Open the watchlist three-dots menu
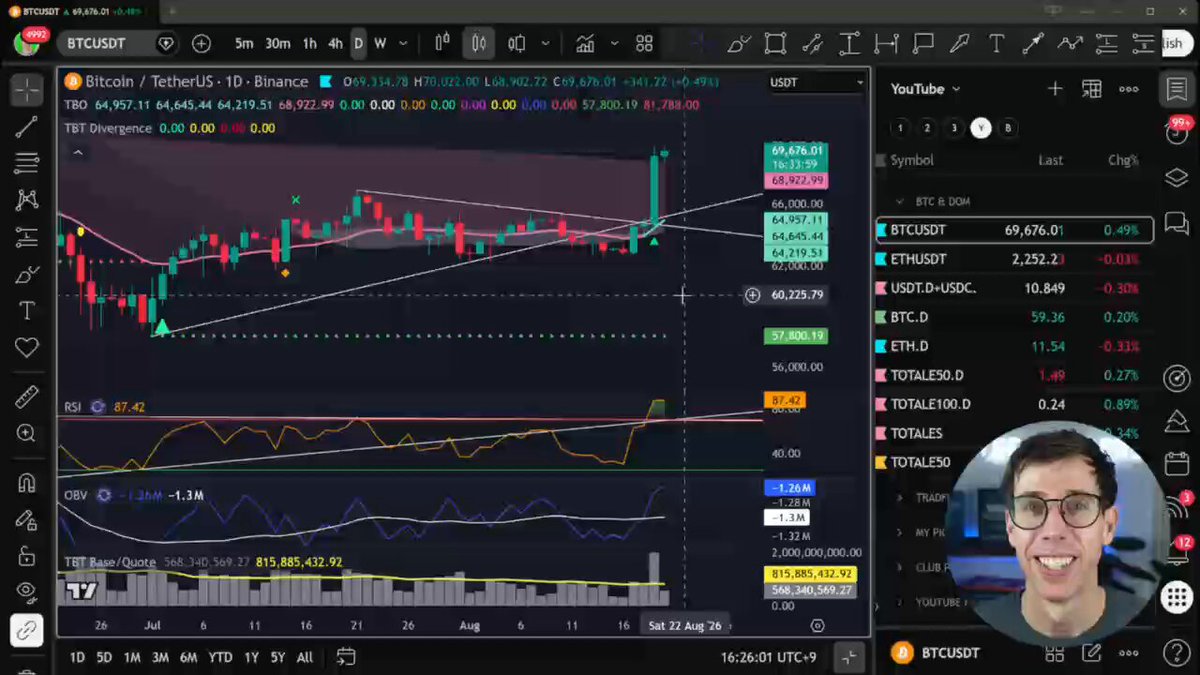The image size is (1200, 675). [x=1129, y=89]
